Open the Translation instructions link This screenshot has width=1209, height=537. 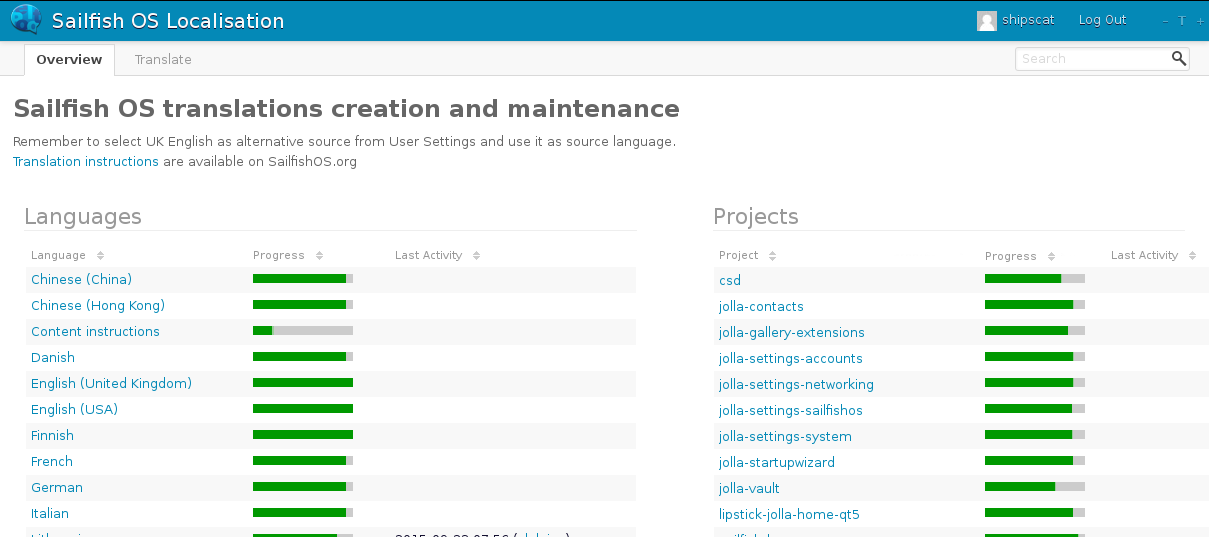pyautogui.click(x=86, y=161)
